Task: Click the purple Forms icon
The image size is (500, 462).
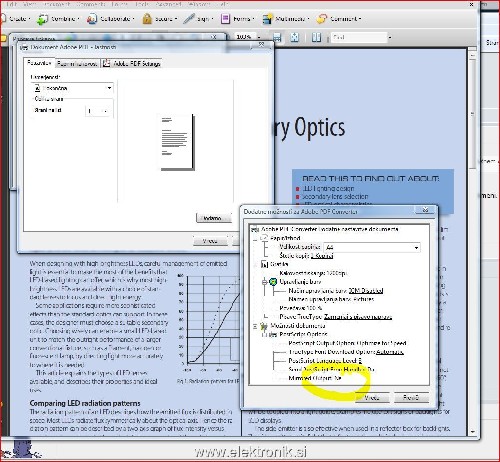Action: click(225, 19)
